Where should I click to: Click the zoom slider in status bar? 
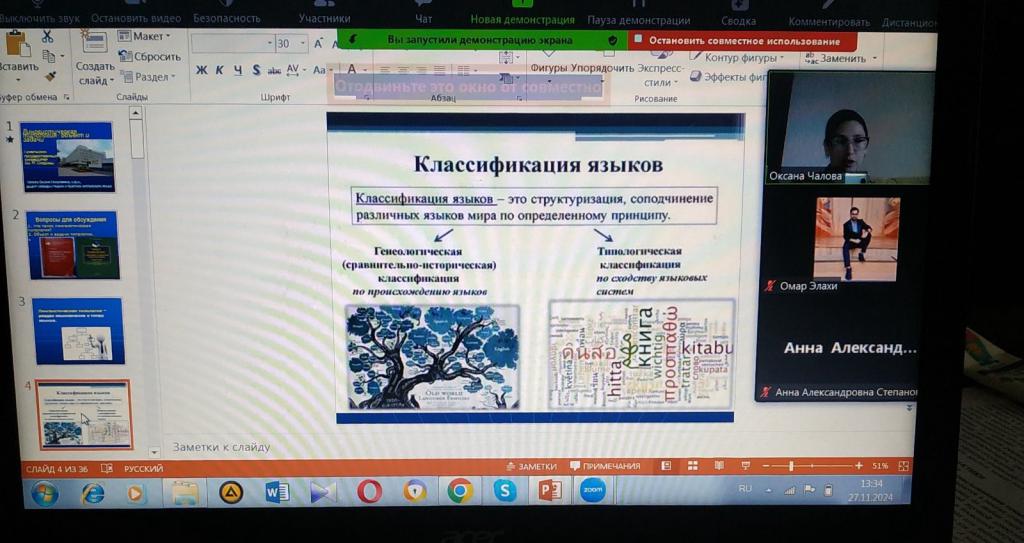point(790,466)
